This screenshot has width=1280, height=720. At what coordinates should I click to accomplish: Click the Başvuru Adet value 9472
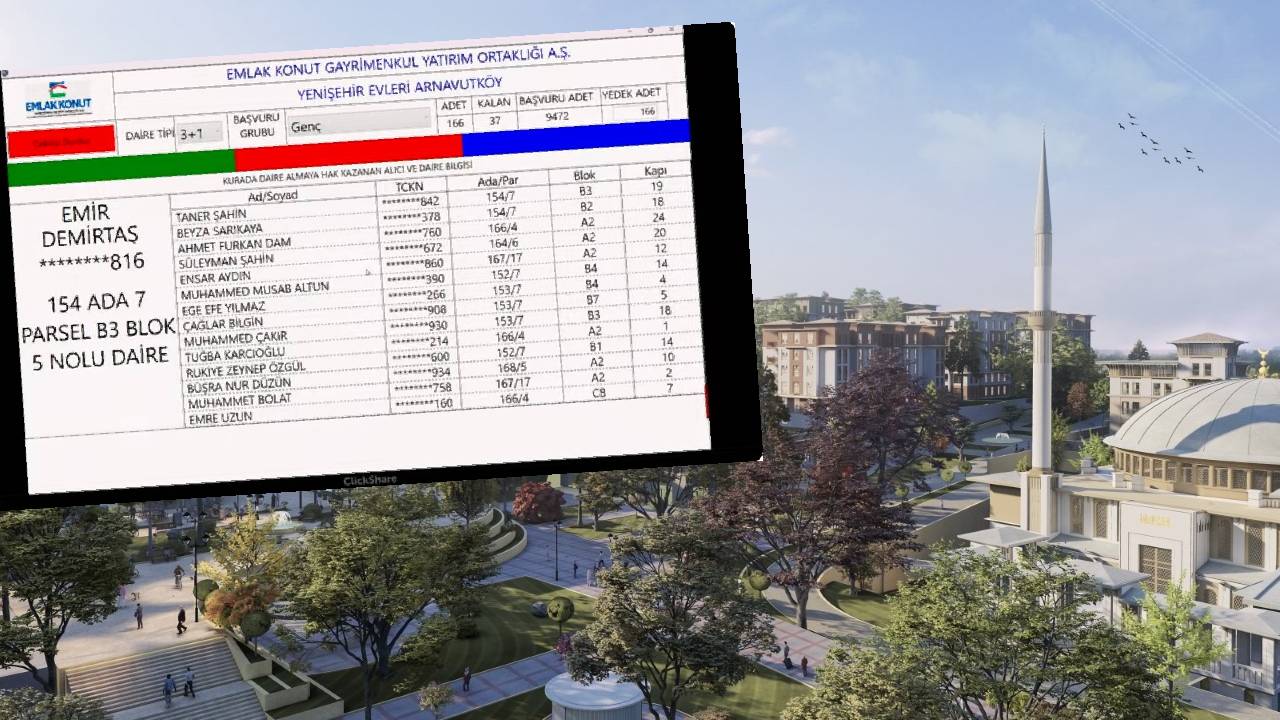coord(557,117)
